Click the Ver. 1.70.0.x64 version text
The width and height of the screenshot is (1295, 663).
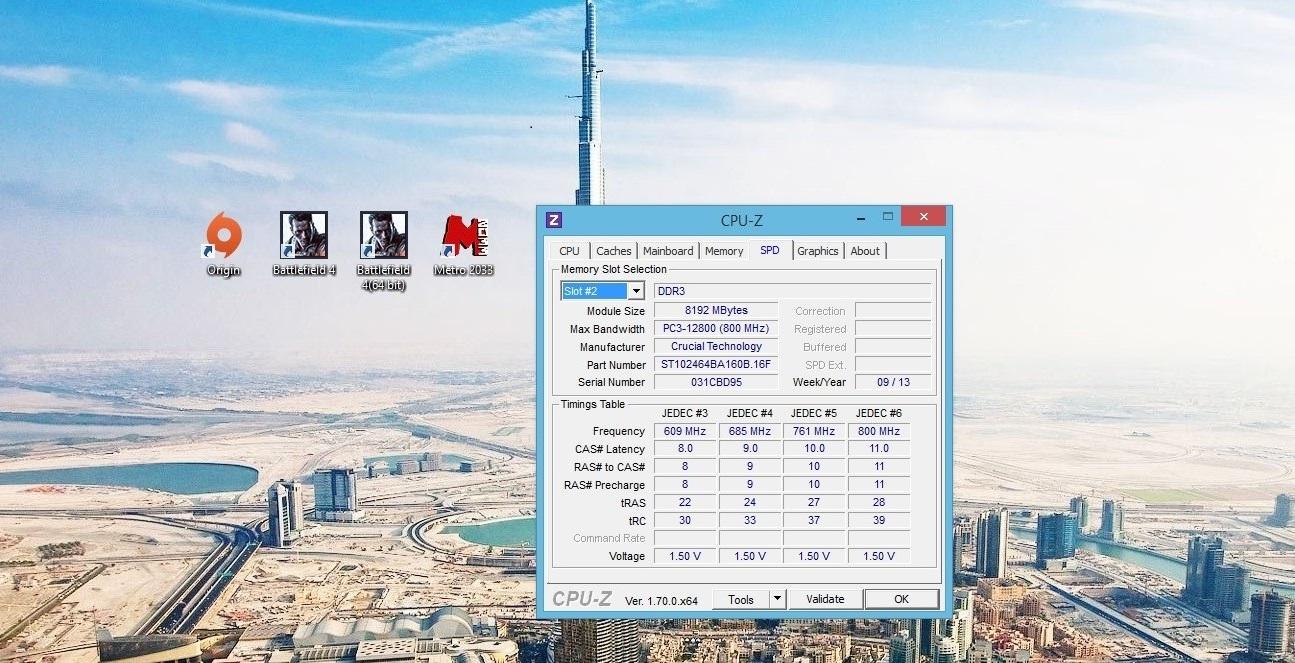click(x=661, y=601)
